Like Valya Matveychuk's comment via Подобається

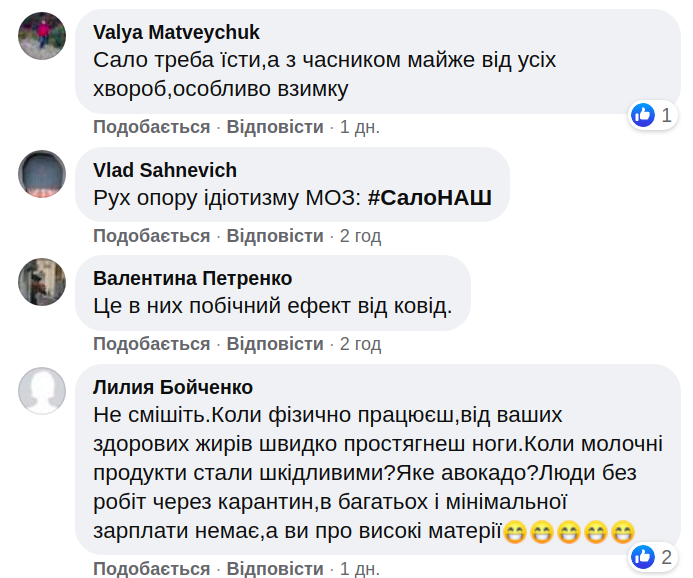152,127
